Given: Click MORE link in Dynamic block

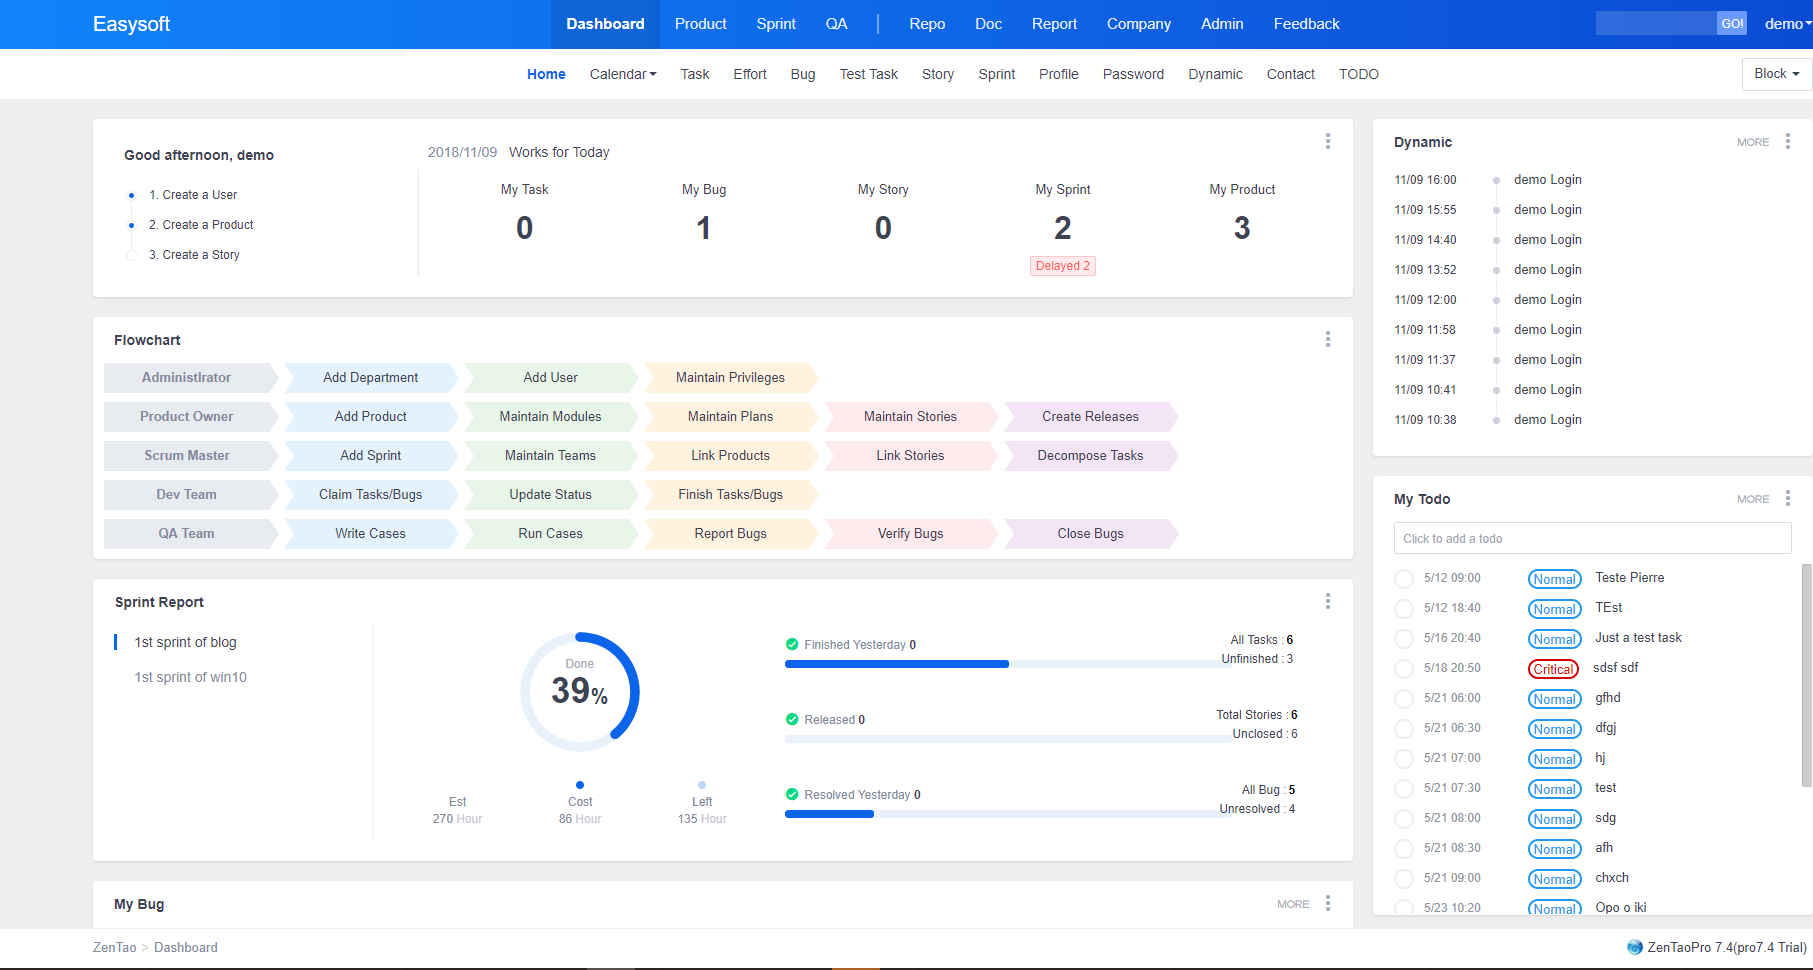Looking at the screenshot, I should pos(1753,142).
